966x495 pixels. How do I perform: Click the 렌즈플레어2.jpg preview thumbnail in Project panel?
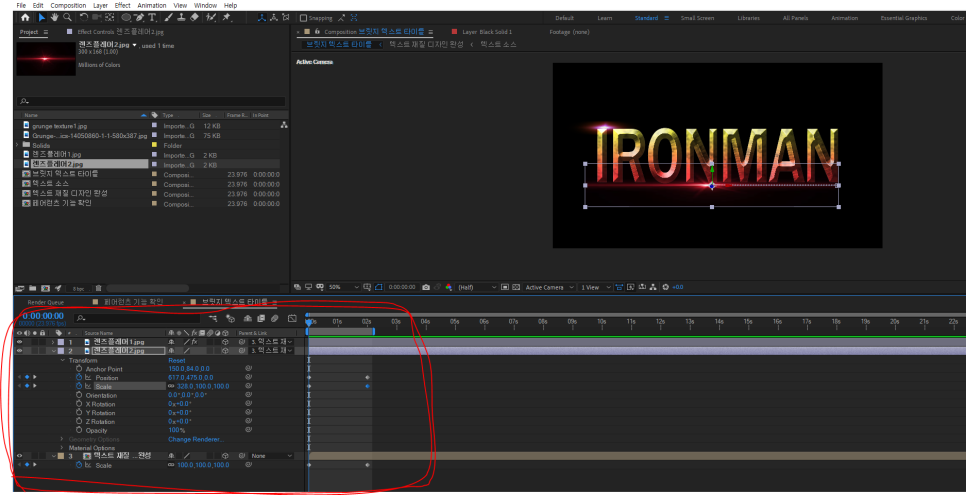46,59
